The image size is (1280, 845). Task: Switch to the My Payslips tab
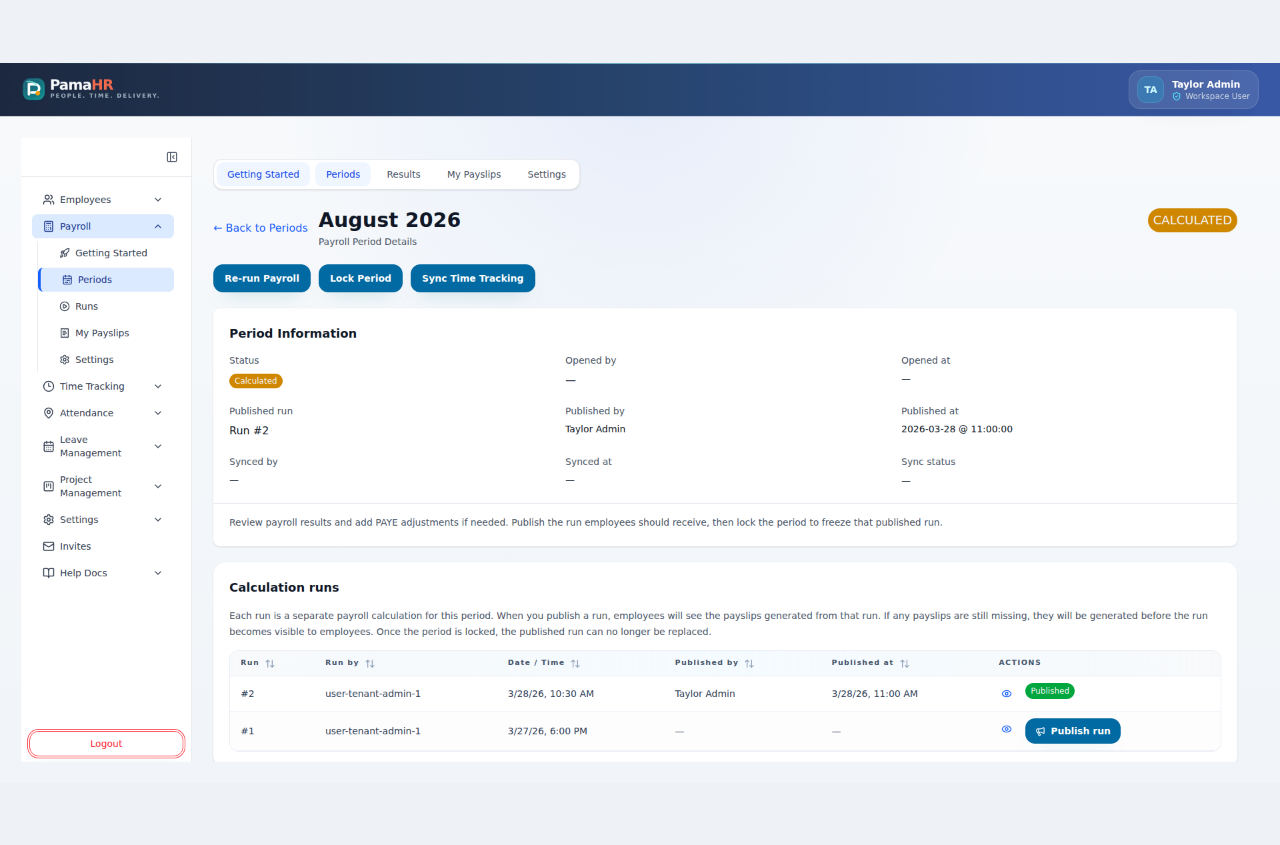tap(474, 174)
